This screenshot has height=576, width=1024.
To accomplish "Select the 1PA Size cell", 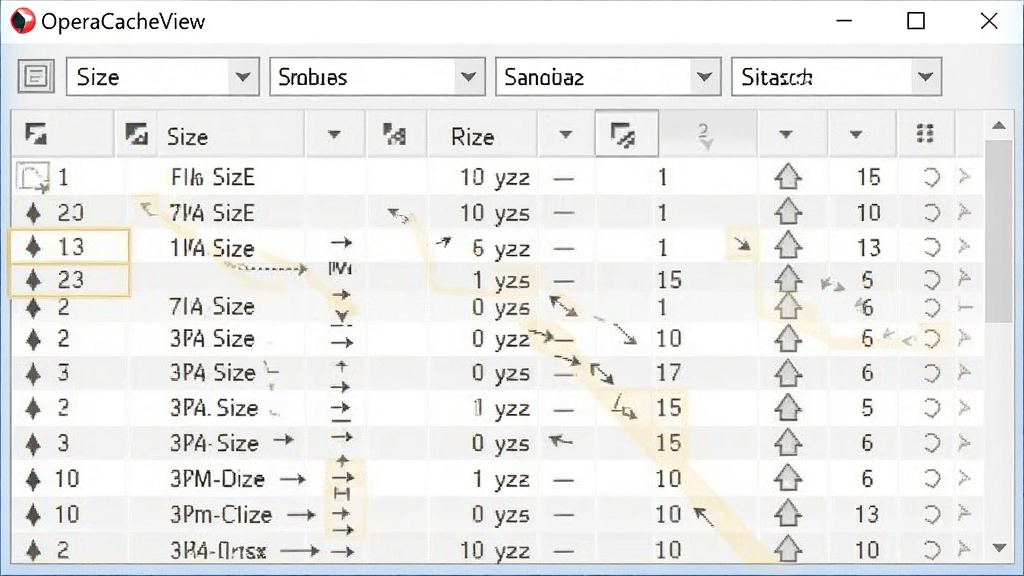I will [x=212, y=248].
